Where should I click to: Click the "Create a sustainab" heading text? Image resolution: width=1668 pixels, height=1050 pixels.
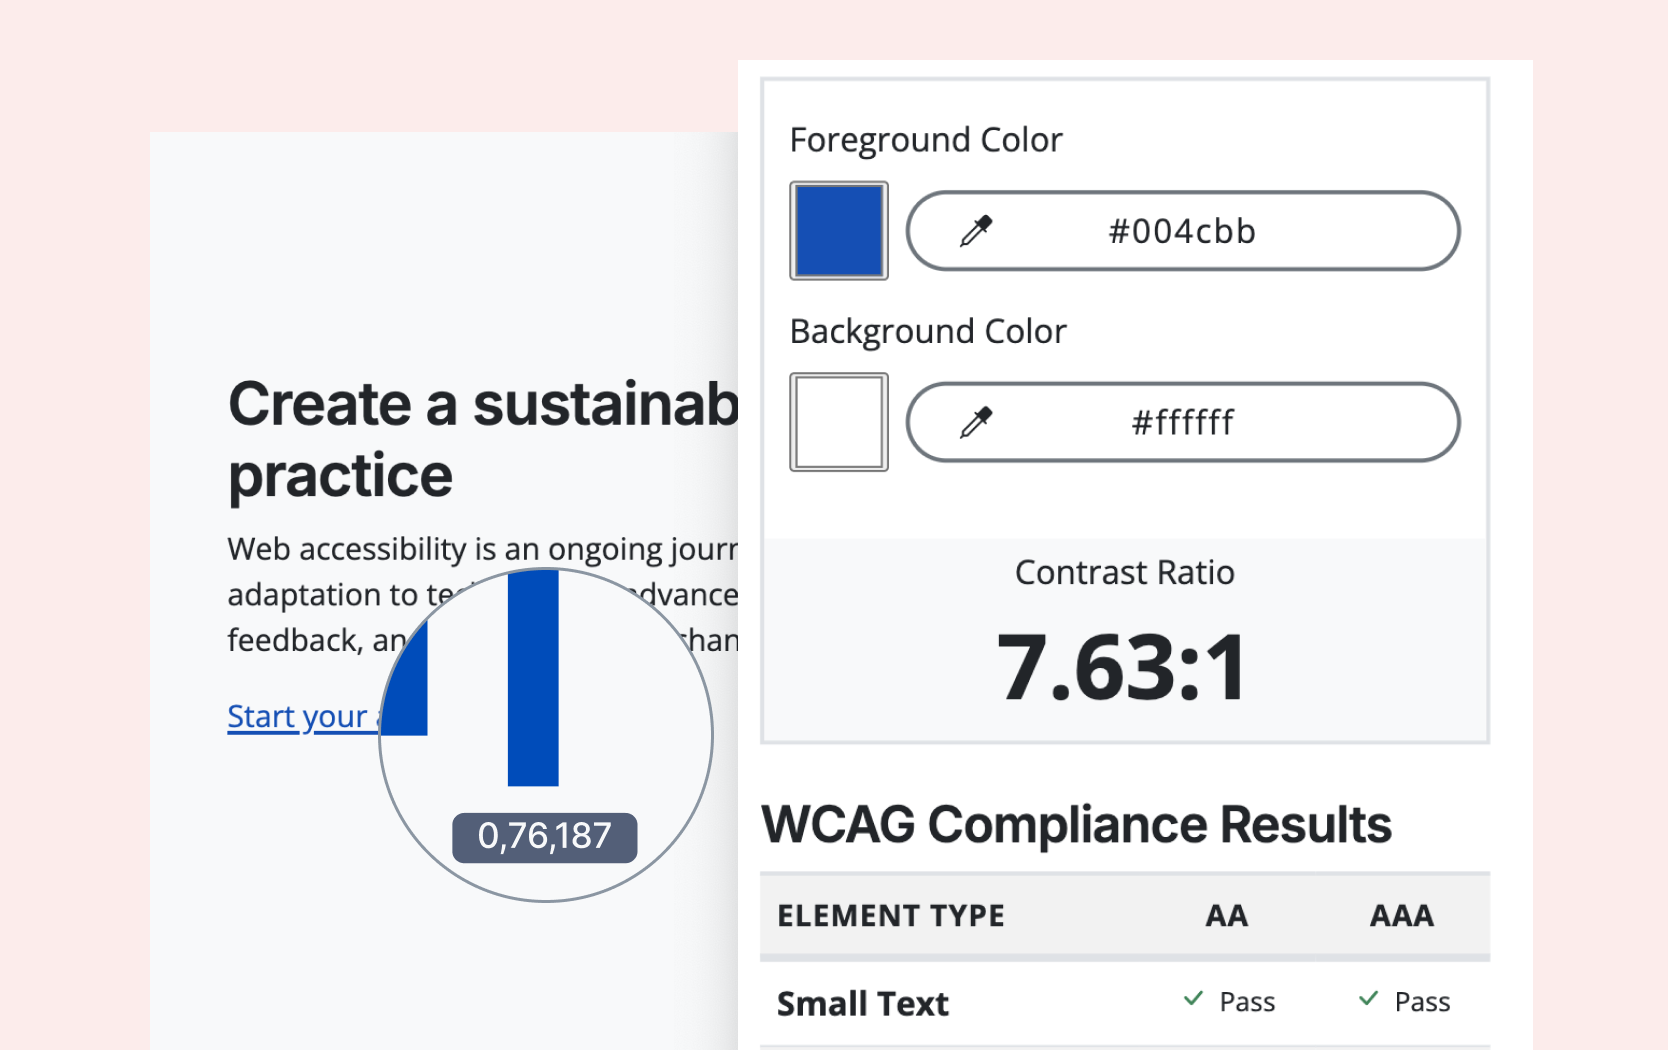tap(483, 405)
